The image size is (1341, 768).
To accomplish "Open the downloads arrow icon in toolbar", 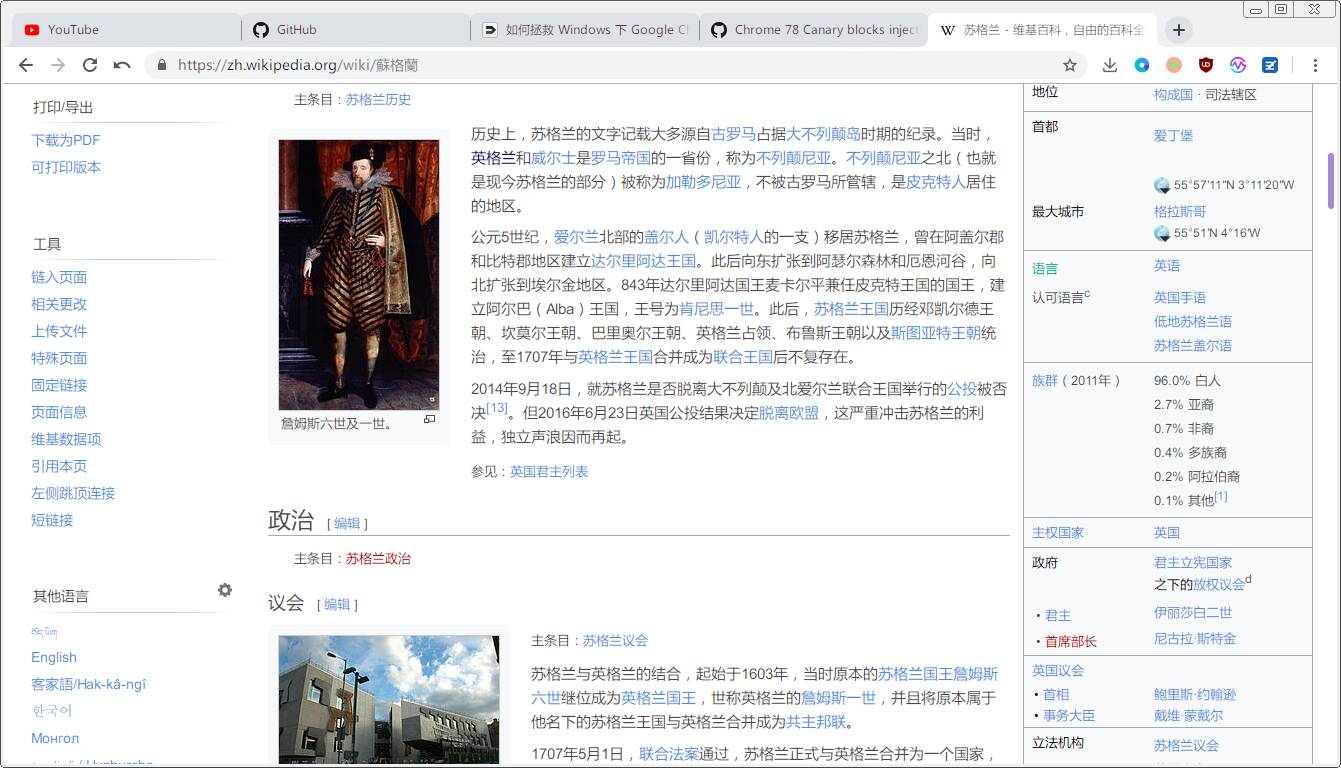I will coord(1110,65).
